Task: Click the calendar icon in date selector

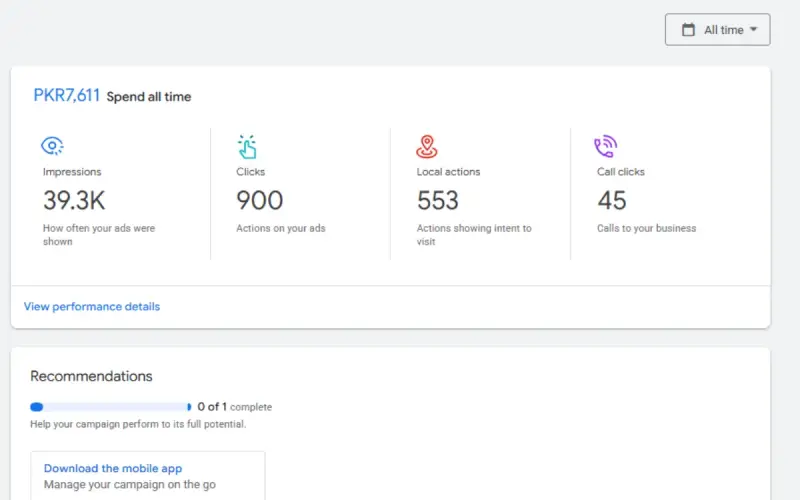Action: [688, 30]
